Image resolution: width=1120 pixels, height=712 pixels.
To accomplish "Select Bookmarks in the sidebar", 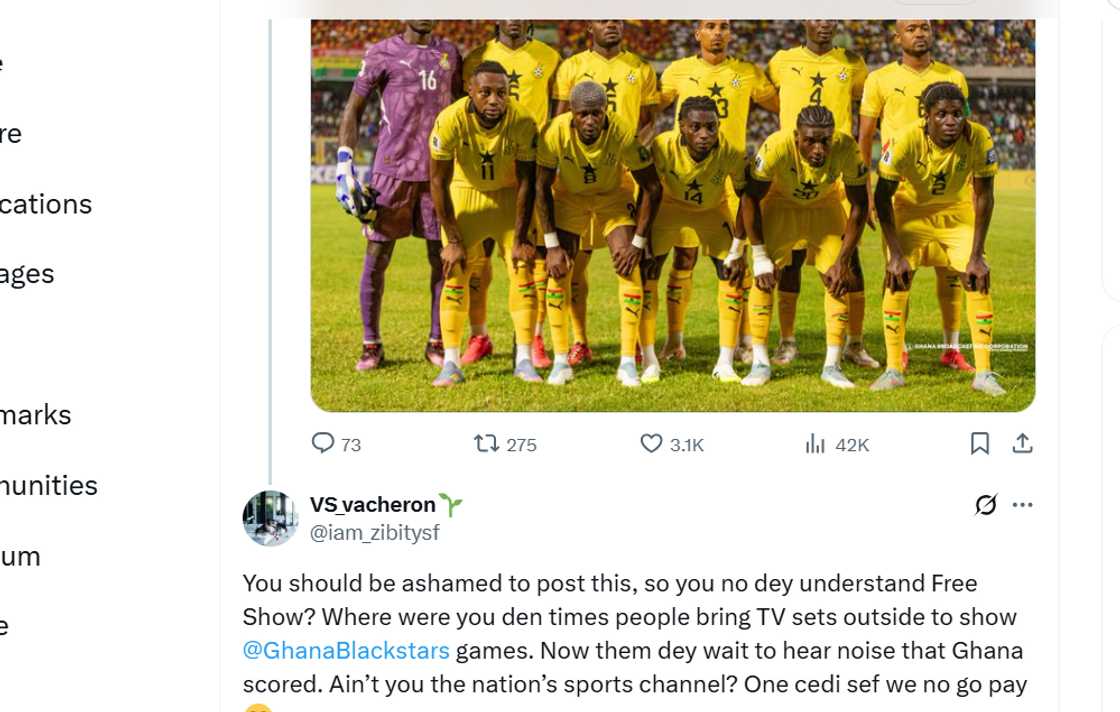I will click(x=35, y=415).
